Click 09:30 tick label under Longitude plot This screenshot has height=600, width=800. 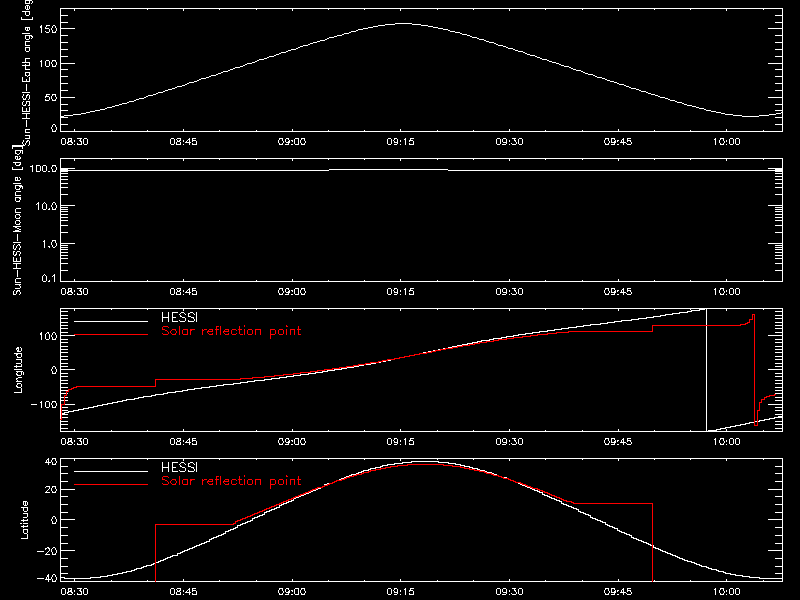coord(509,441)
